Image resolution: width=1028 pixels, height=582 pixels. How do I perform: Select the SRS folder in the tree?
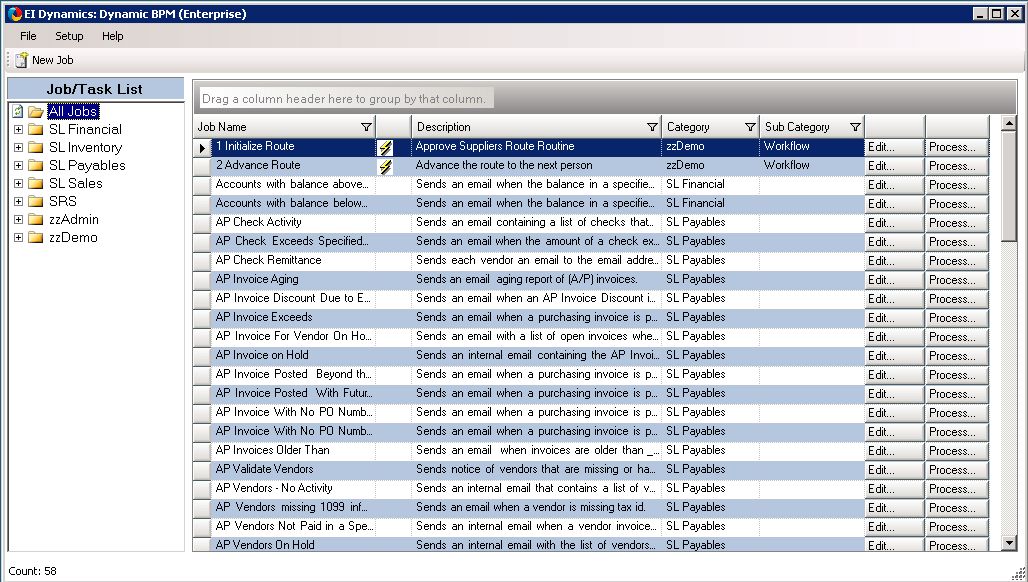click(x=62, y=202)
